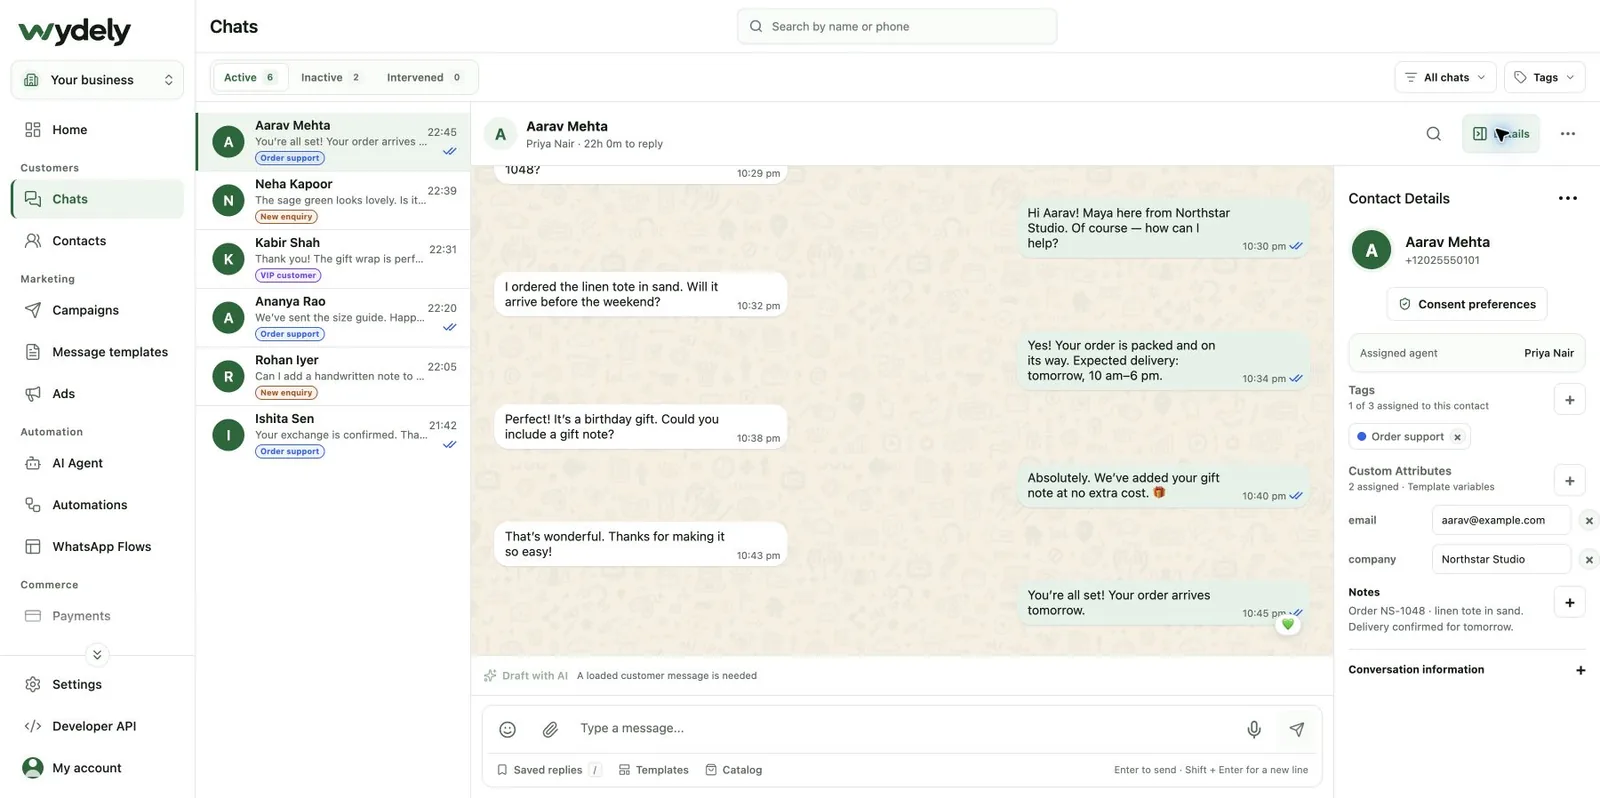Send the message with the send icon
This screenshot has height=798, width=1600.
tap(1296, 729)
